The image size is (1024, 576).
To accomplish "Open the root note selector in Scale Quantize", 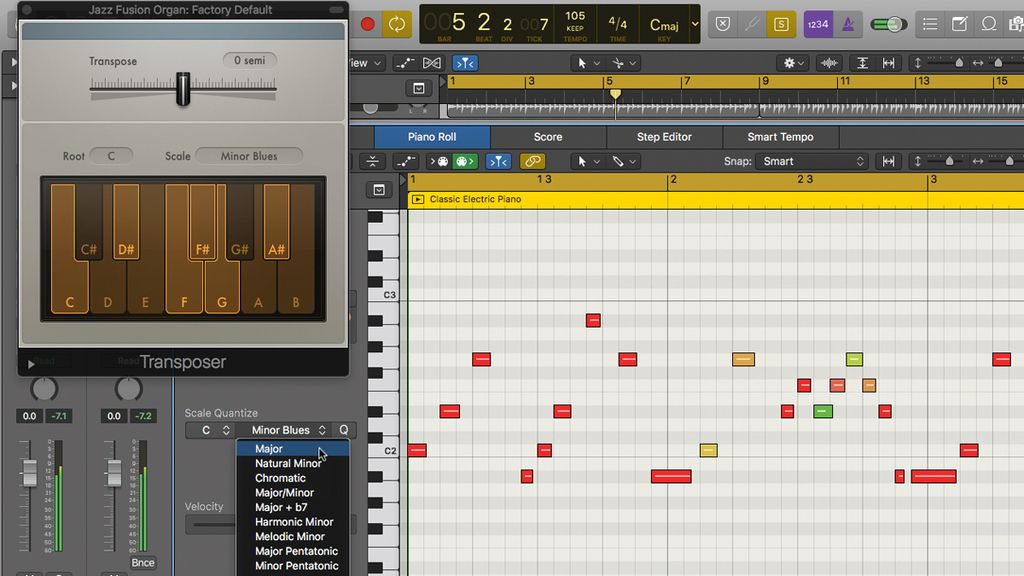I will 208,430.
